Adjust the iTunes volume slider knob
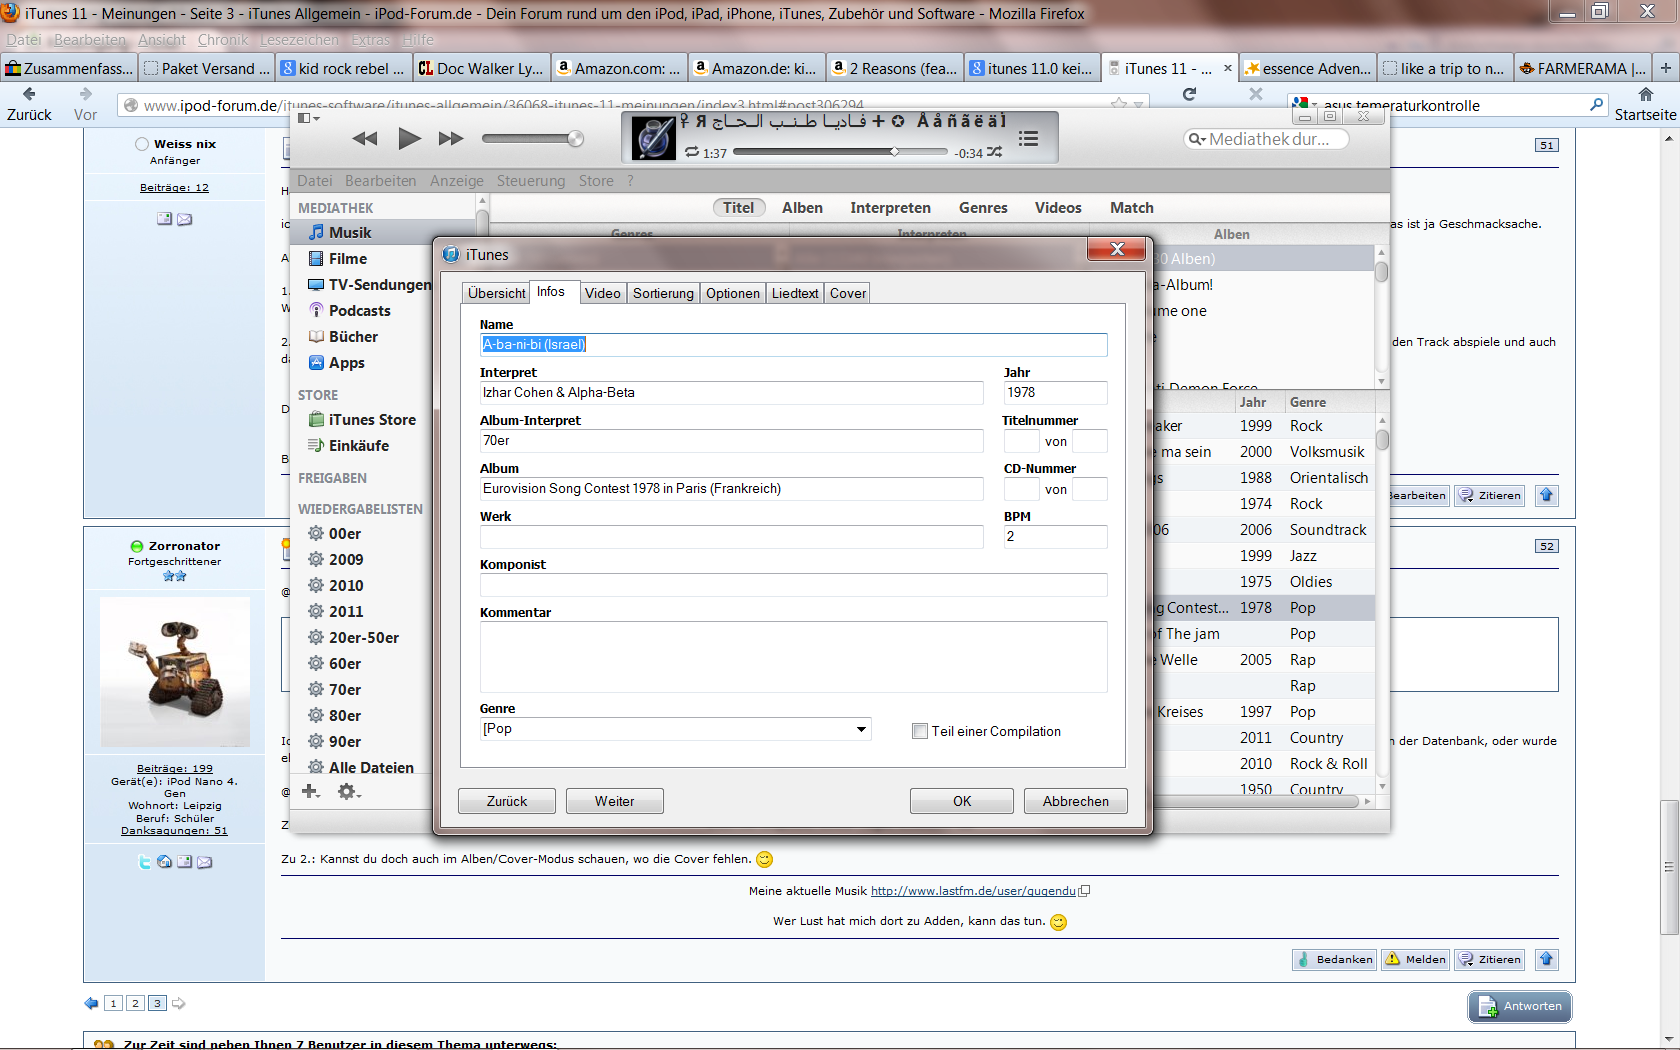 point(575,138)
